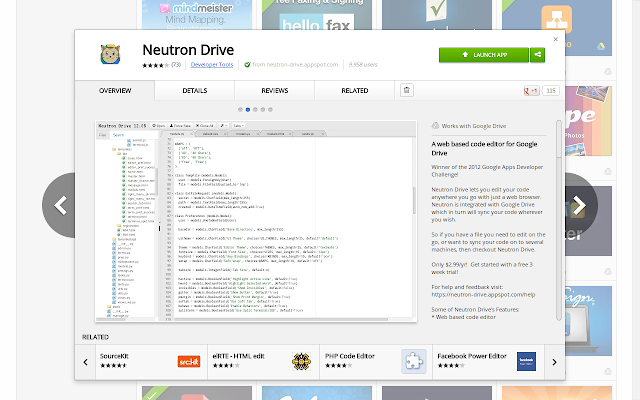Viewport: 640px width, 400px height.
Task: Click the SourceKit orange logo icon
Action: (189, 362)
